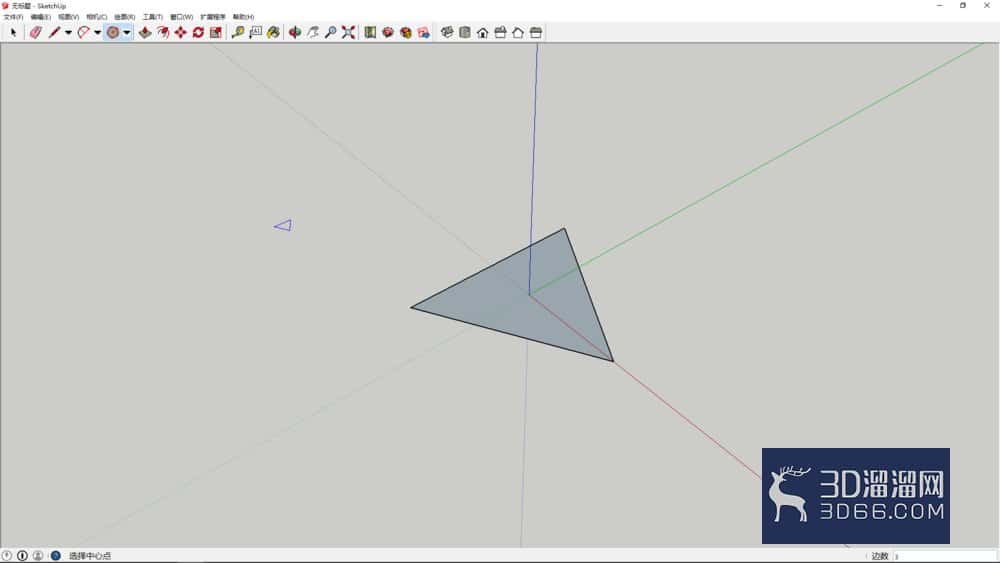This screenshot has width=1000, height=563.
Task: Select the Text label tool
Action: click(x=256, y=33)
